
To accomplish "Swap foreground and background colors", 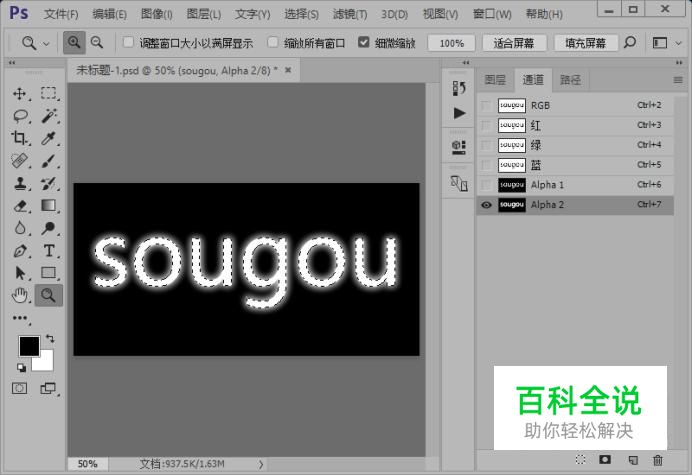I will click(50, 339).
